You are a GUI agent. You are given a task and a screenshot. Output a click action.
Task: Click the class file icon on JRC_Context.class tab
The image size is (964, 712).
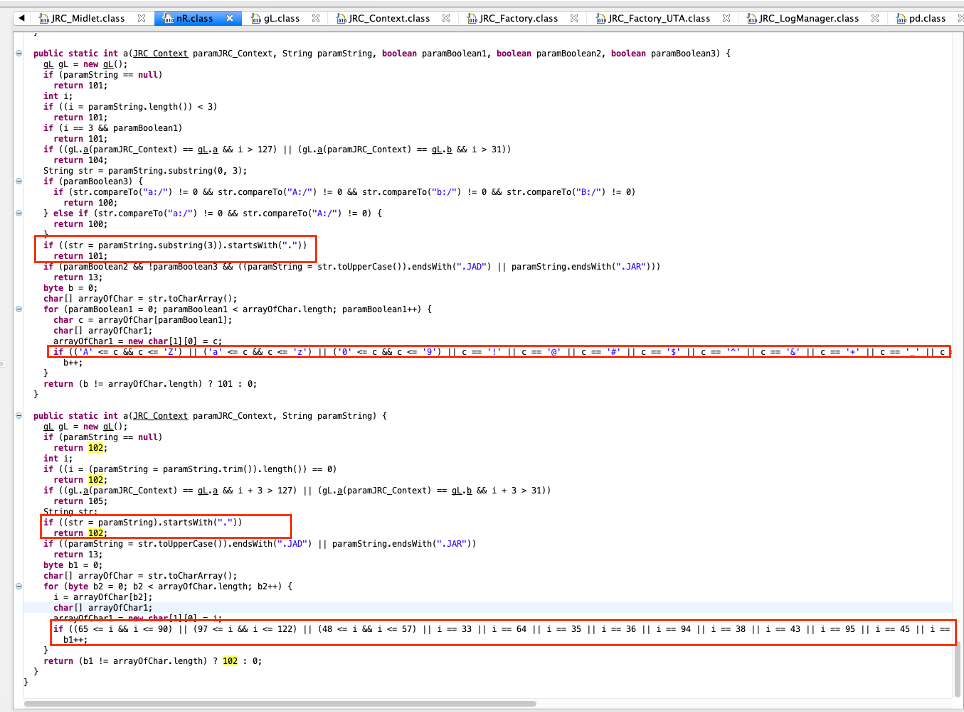point(342,18)
